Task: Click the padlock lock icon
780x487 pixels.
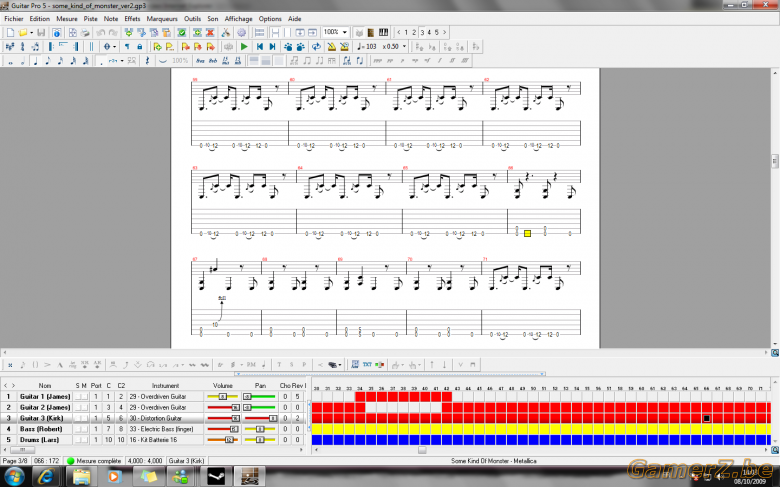Action: coord(140,47)
